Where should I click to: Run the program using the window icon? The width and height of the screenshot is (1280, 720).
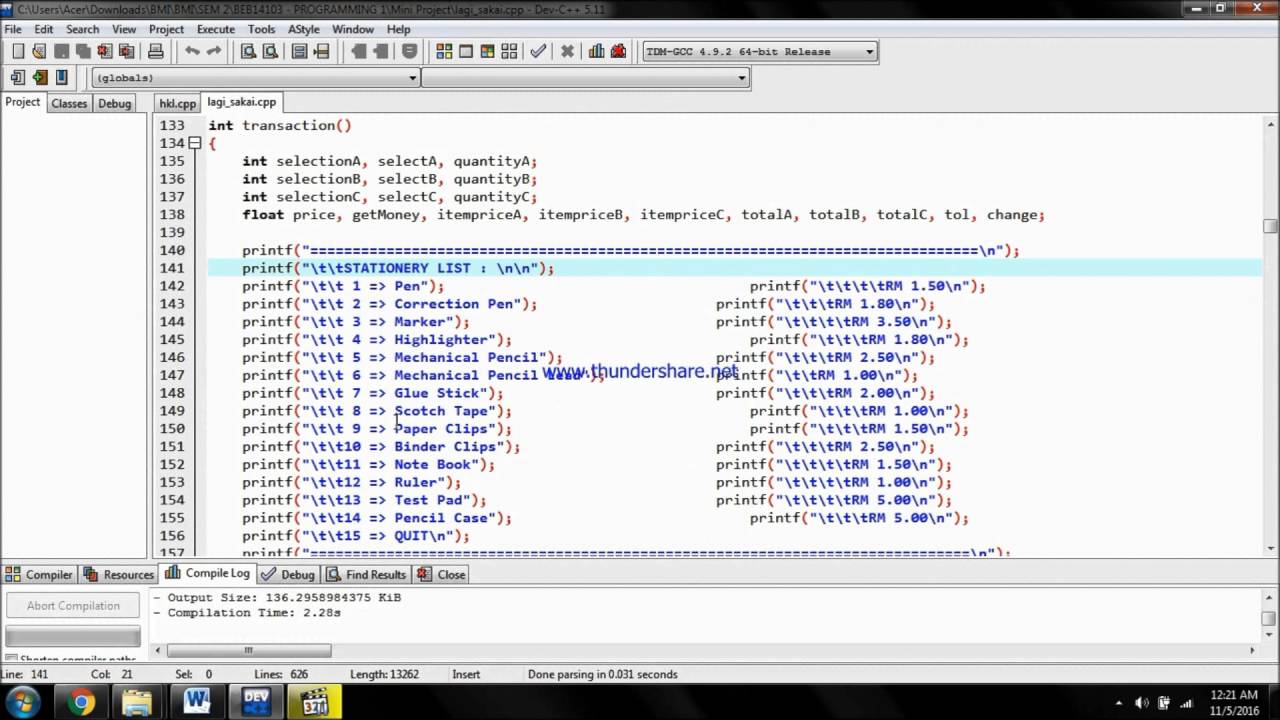click(x=466, y=52)
